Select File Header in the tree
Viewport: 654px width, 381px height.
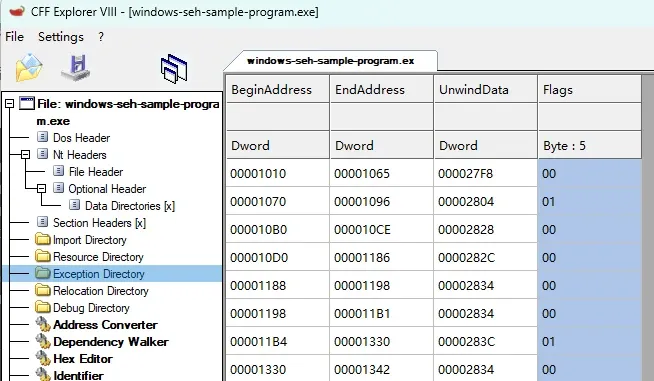(96, 172)
